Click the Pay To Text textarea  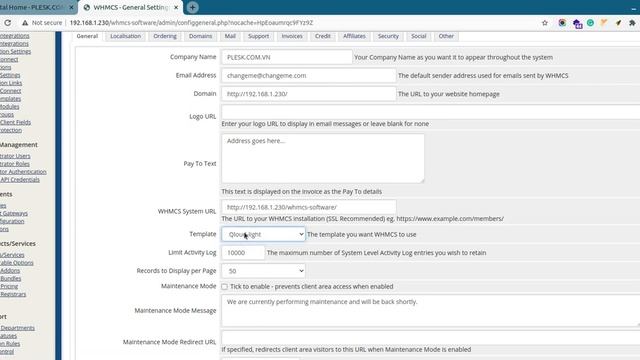tap(323, 158)
